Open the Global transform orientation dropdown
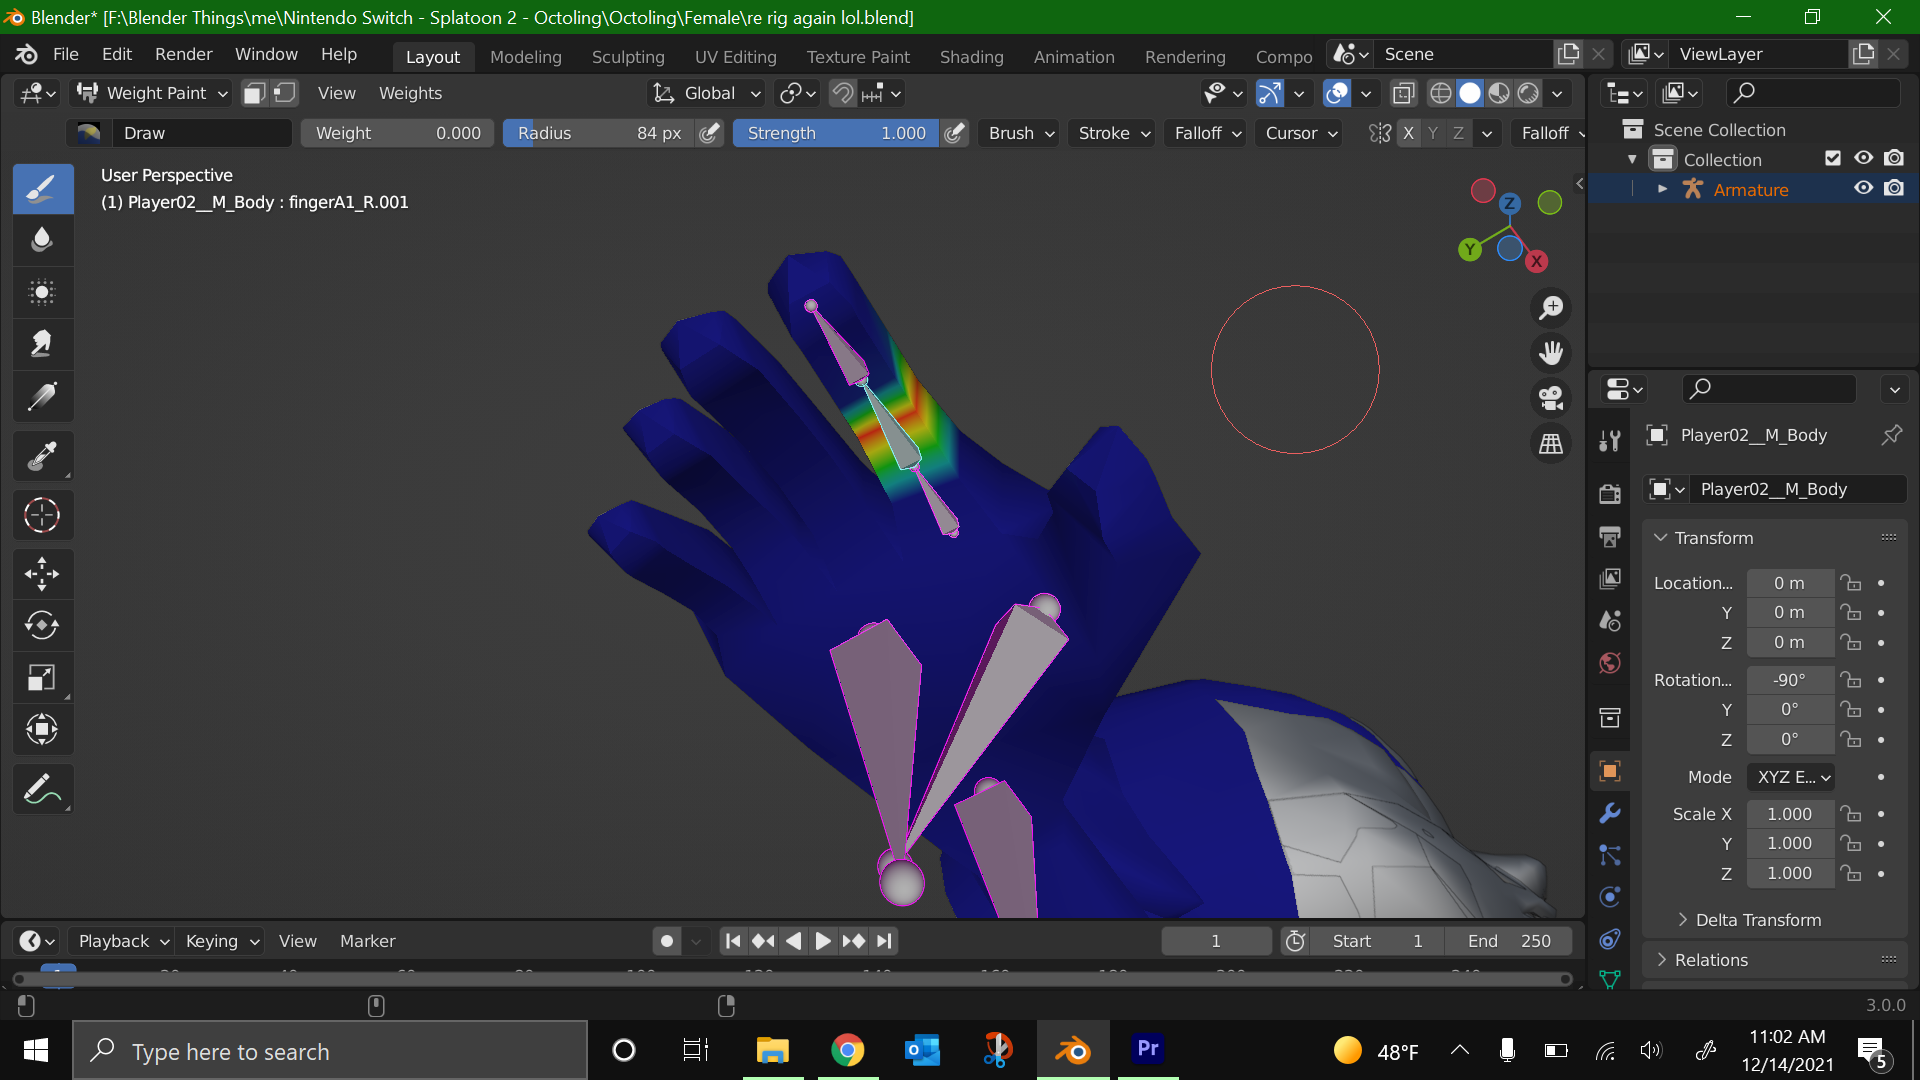 pyautogui.click(x=706, y=93)
